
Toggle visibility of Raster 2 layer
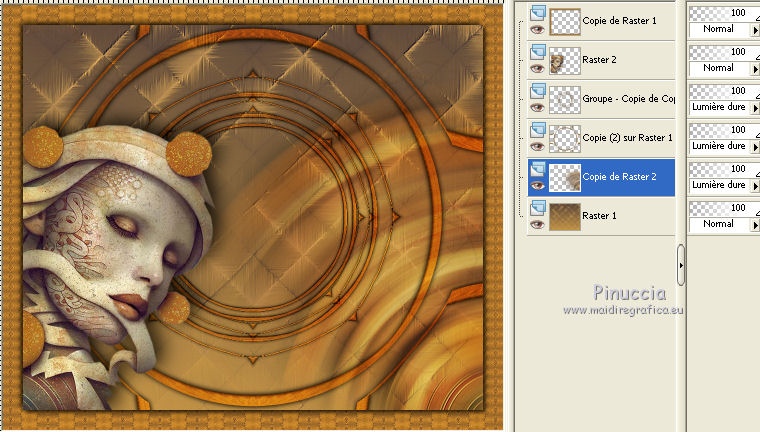(537, 69)
